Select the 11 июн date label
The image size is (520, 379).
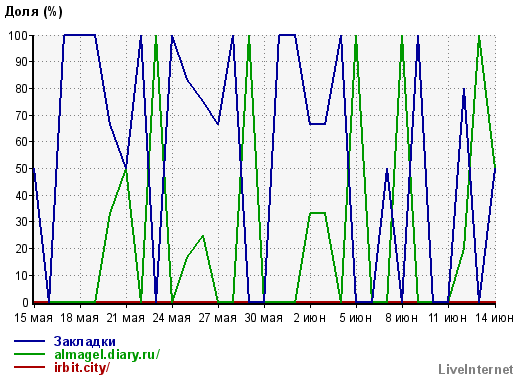447,318
